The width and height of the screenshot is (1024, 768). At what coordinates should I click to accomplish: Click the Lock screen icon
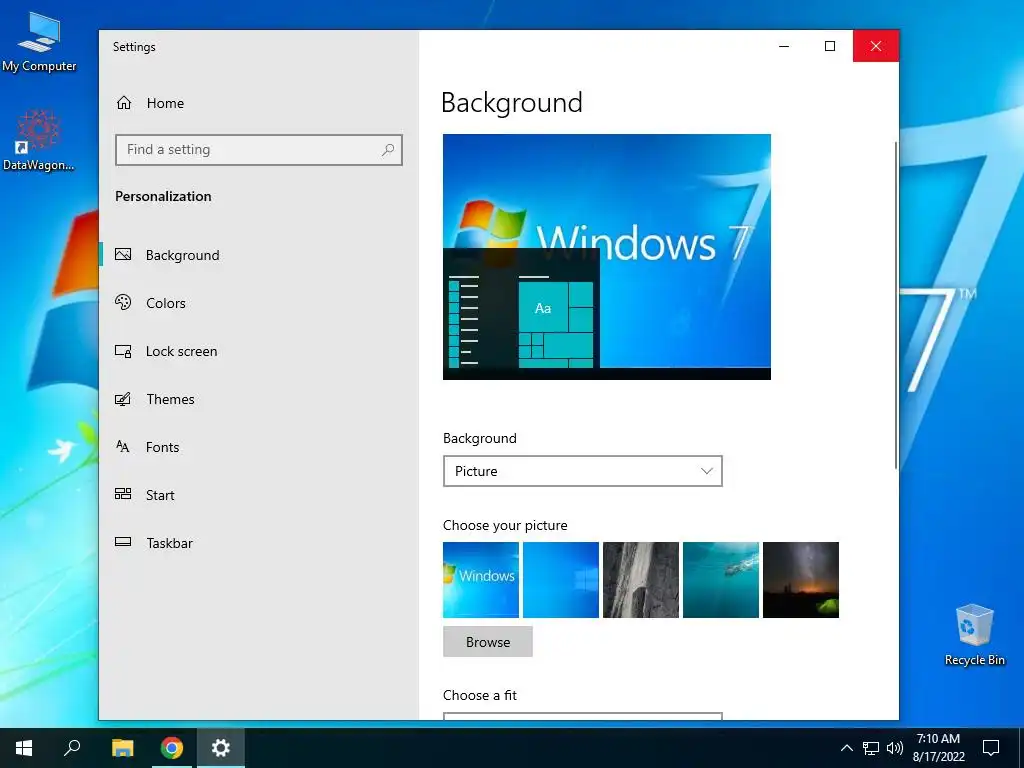click(x=123, y=351)
